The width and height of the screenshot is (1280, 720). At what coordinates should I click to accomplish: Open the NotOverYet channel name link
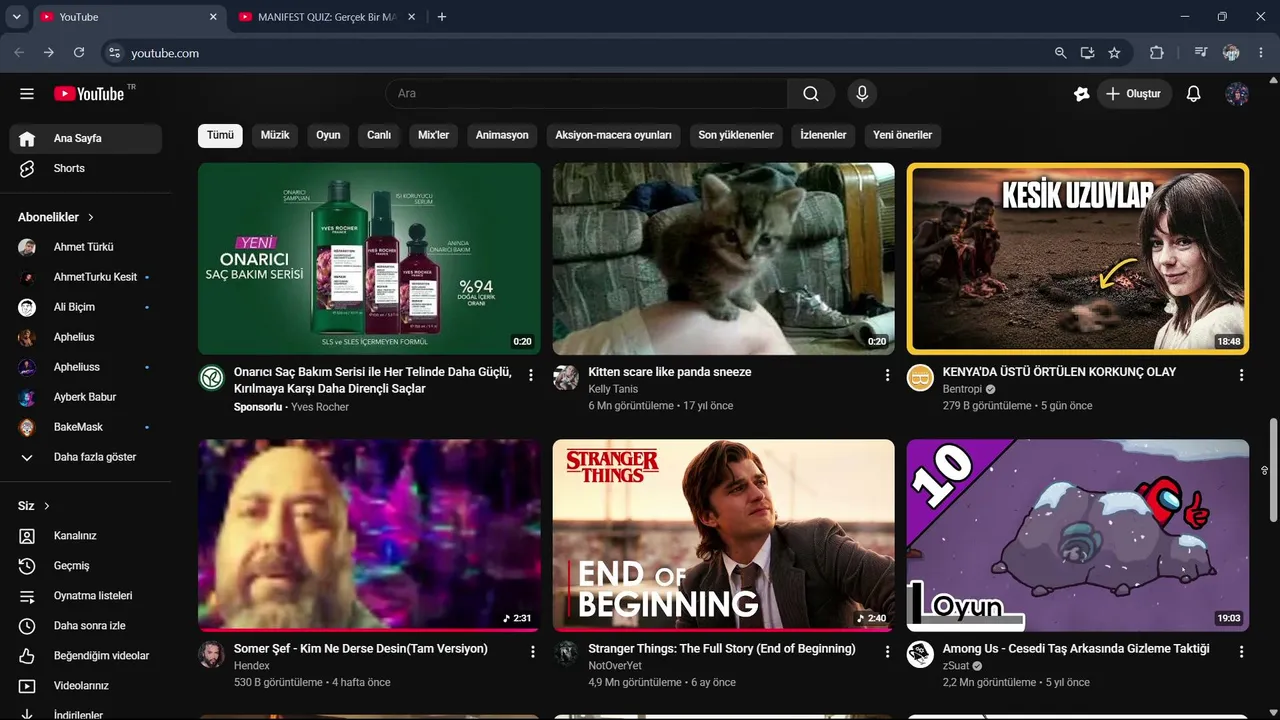615,666
